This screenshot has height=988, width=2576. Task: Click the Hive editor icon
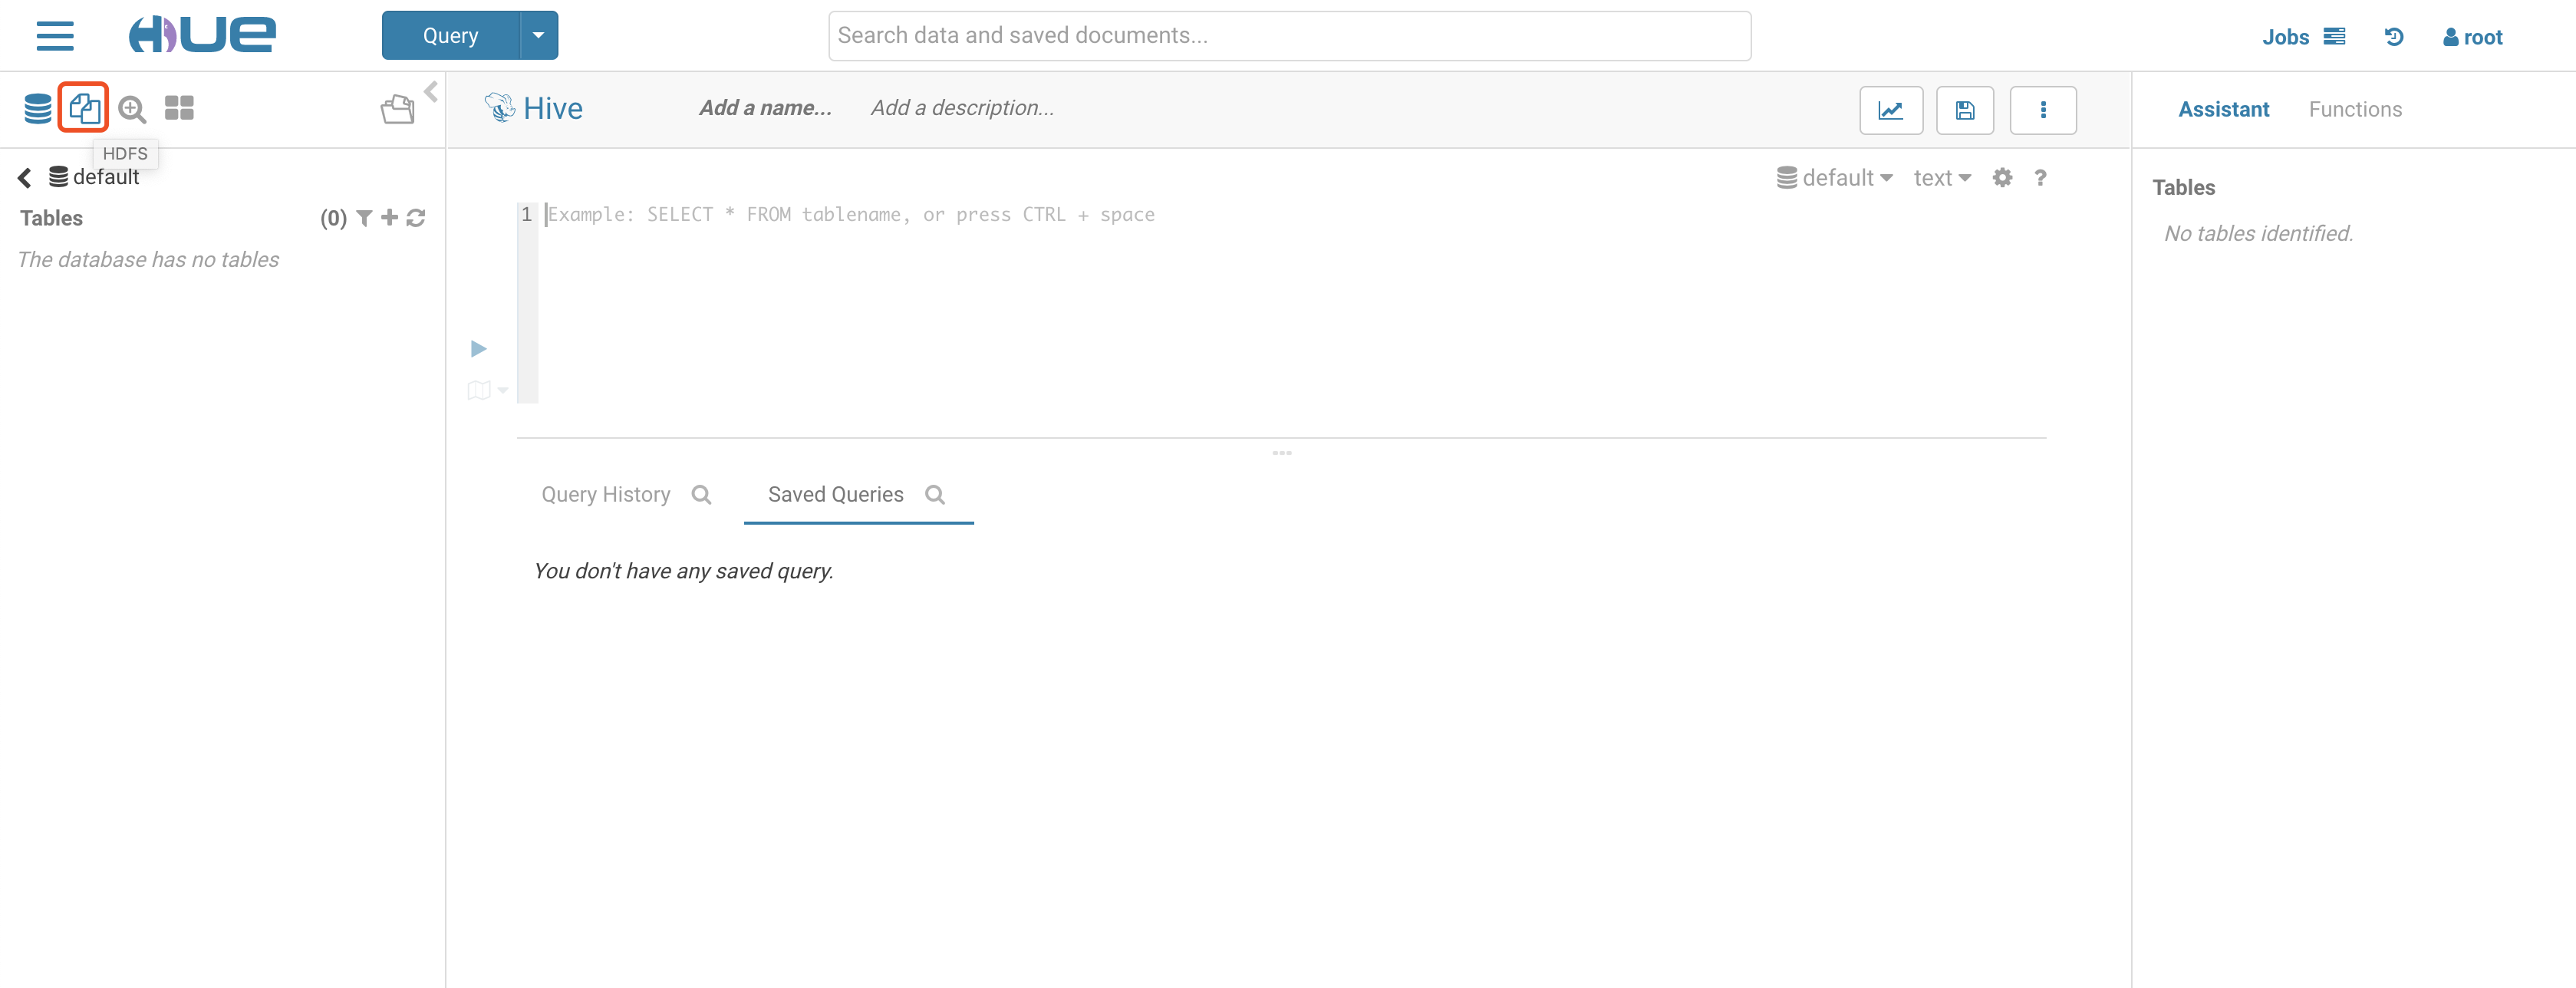(499, 107)
